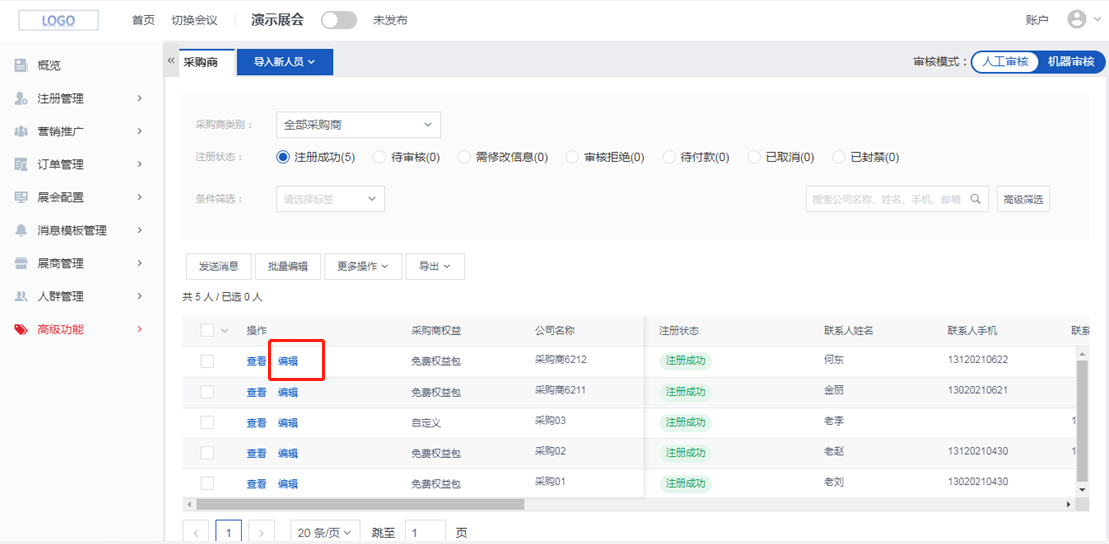1109x544 pixels.
Task: Click vertical scrollbar thumb in table
Action: tap(1082, 420)
